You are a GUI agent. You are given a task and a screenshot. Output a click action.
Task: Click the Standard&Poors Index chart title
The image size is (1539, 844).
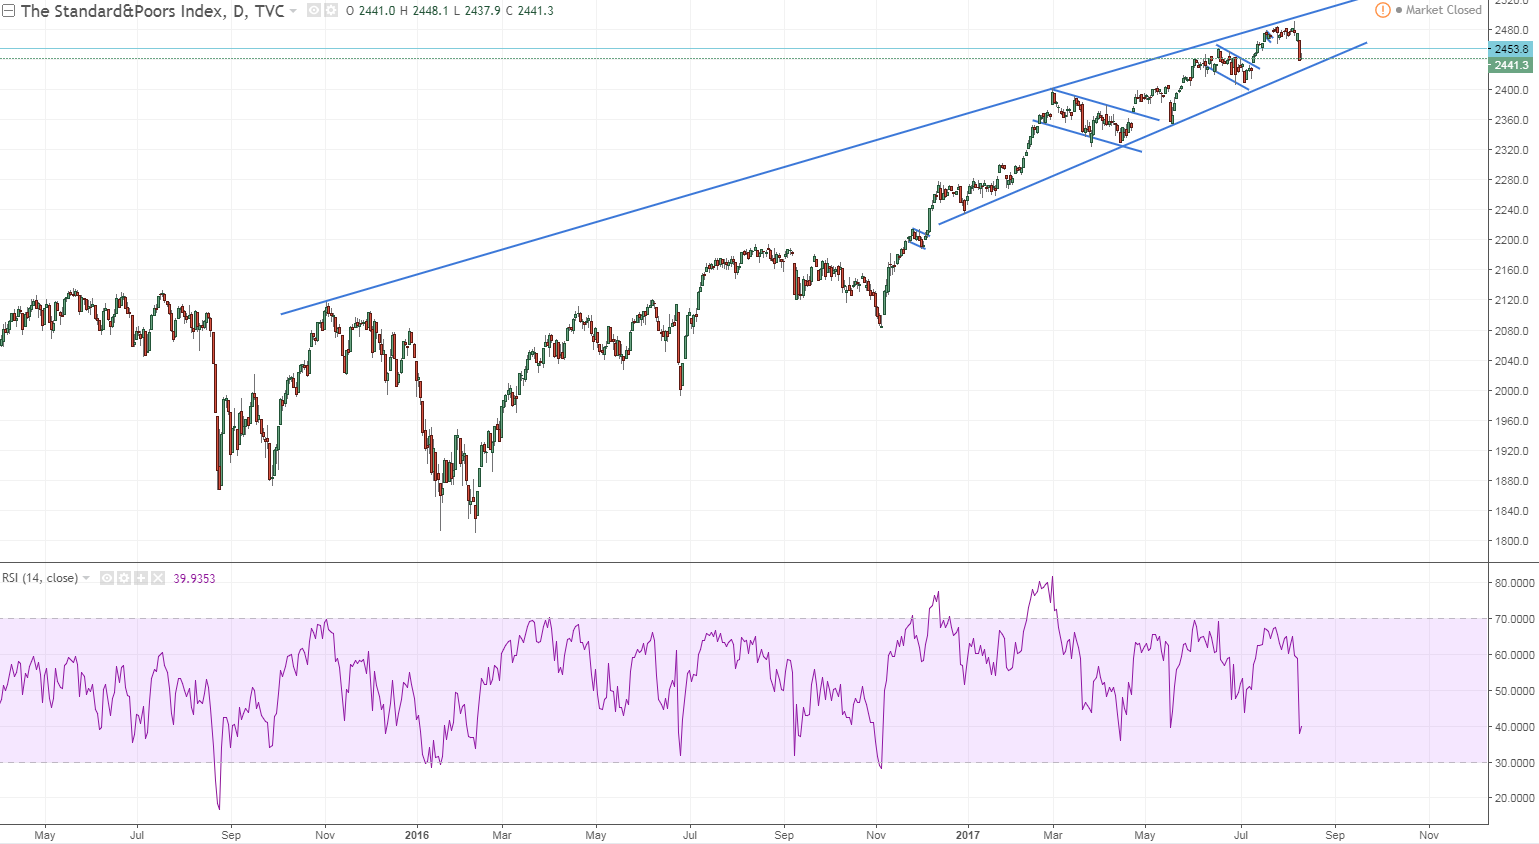152,11
